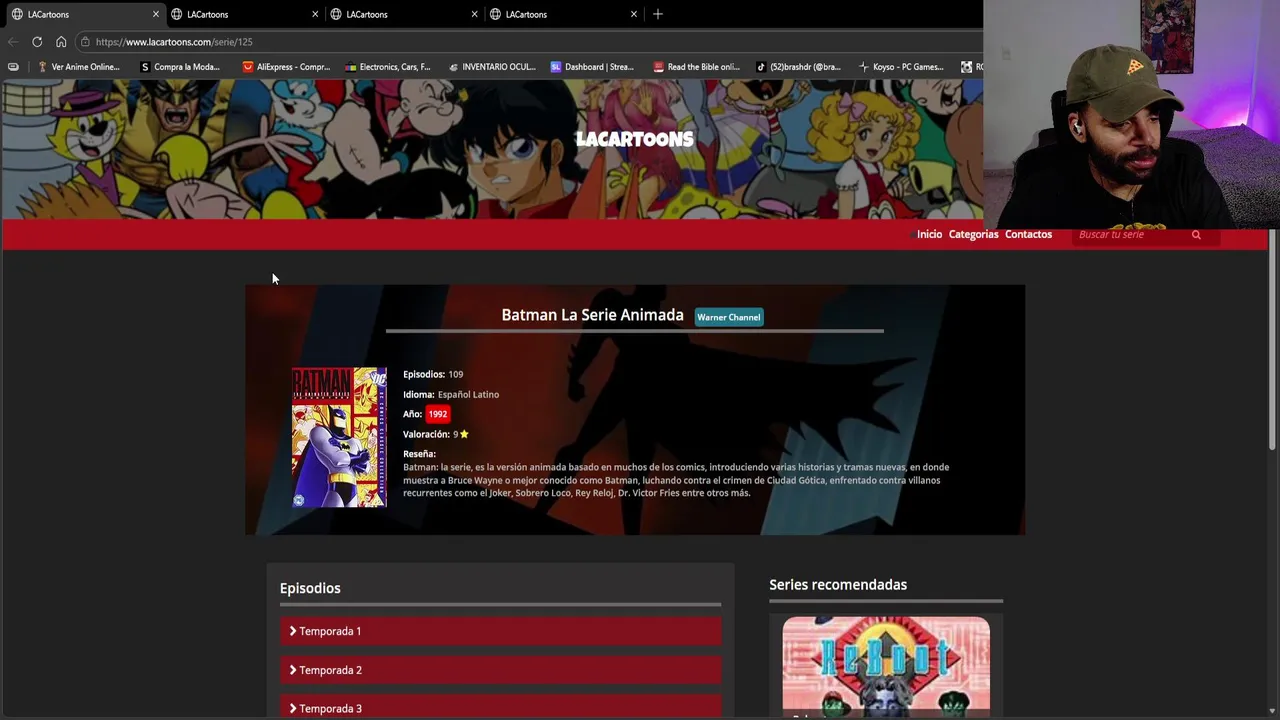Go to Inicio in site menu
This screenshot has height=720, width=1280.
pyautogui.click(x=929, y=234)
